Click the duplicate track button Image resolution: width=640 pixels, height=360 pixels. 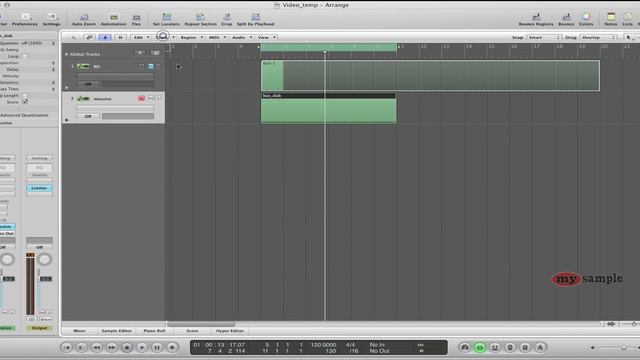point(155,53)
